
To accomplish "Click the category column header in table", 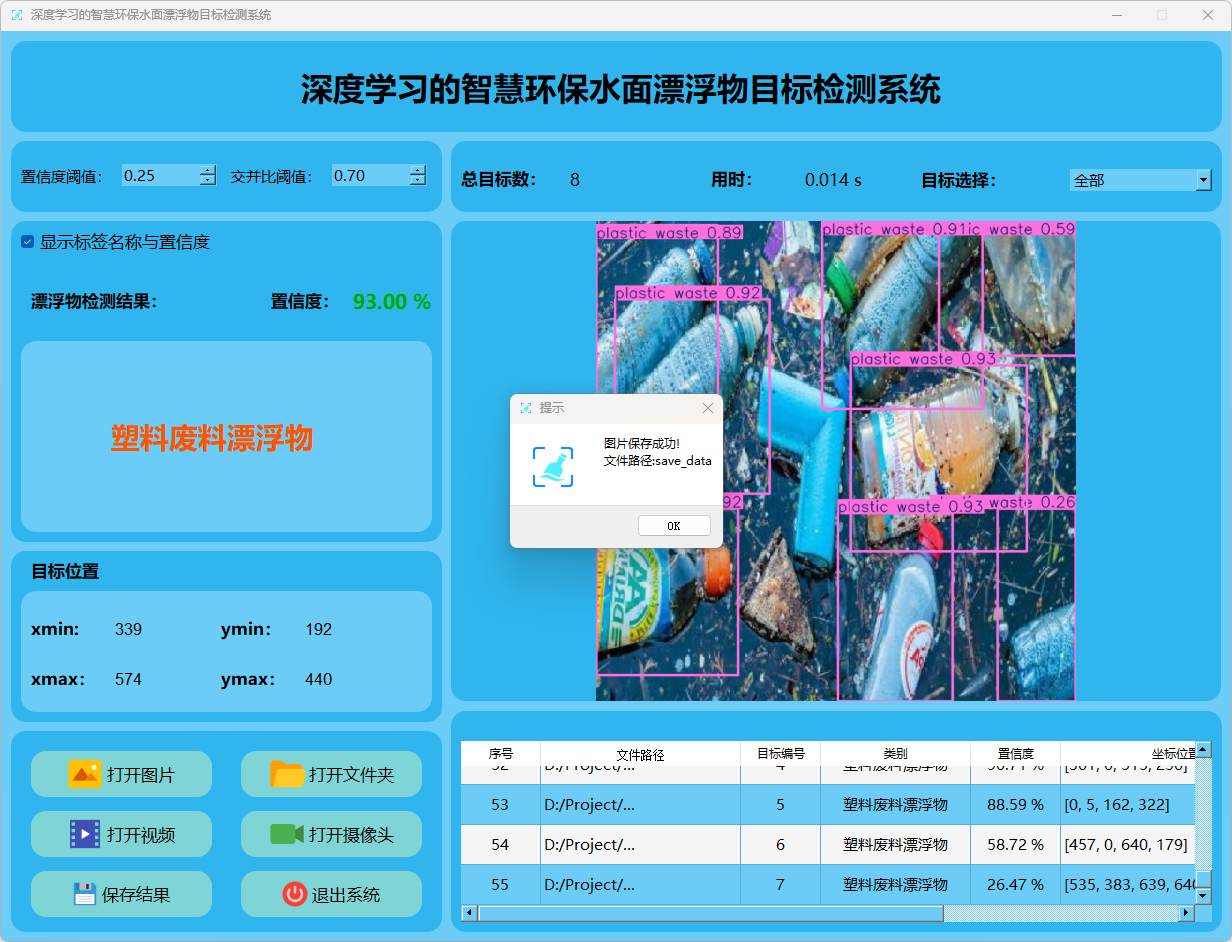I will 895,754.
